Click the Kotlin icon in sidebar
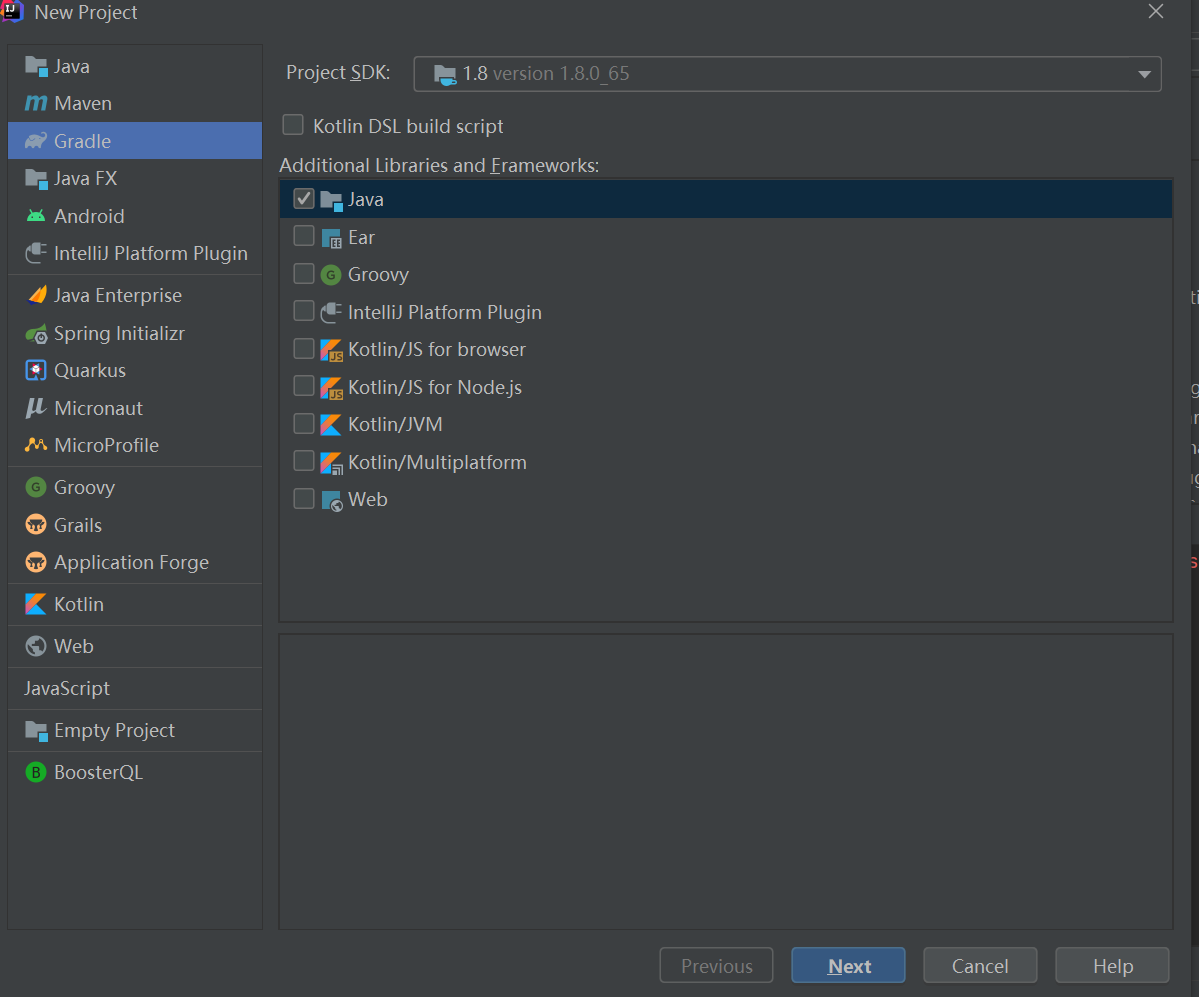Image resolution: width=1199 pixels, height=997 pixels. (36, 604)
